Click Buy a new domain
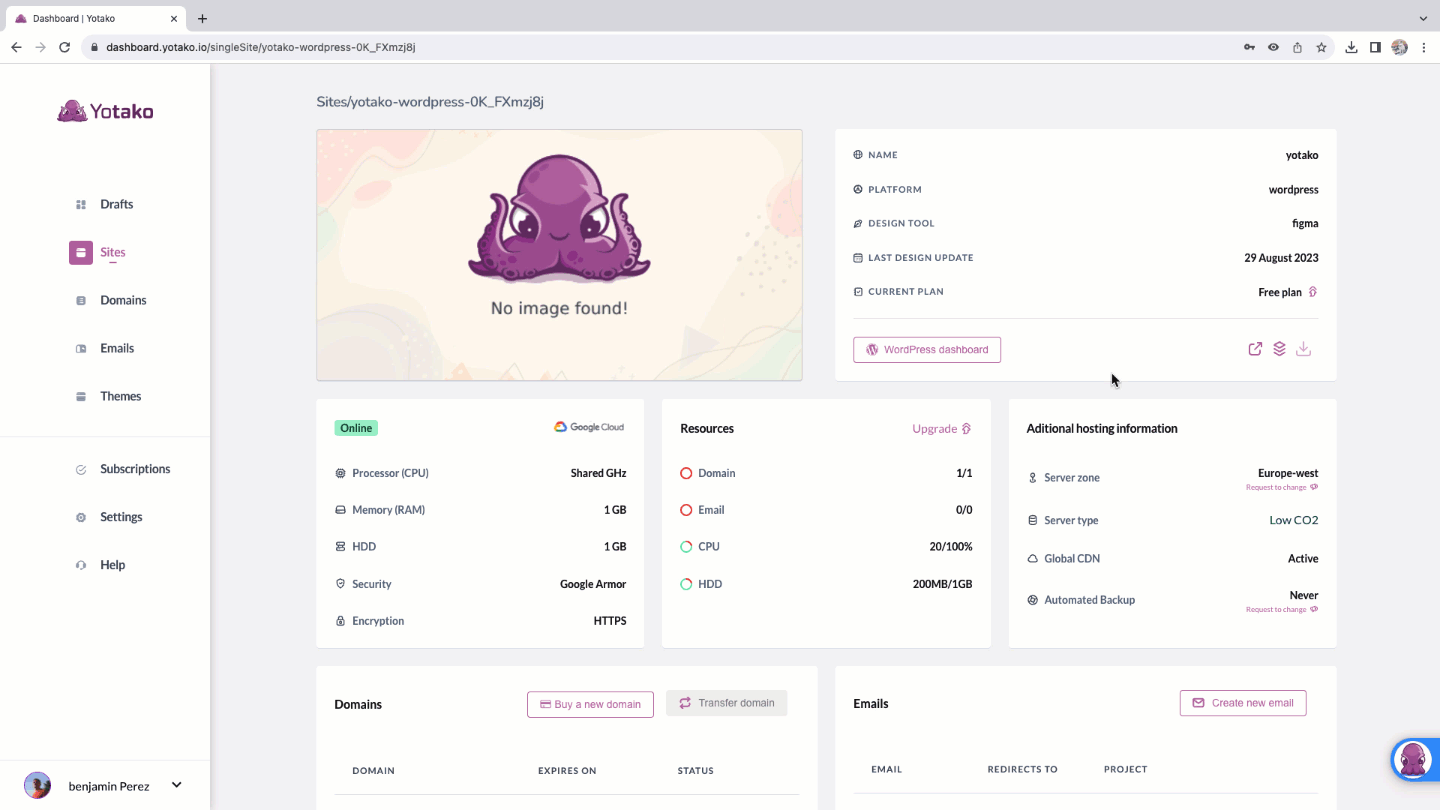 tap(590, 704)
